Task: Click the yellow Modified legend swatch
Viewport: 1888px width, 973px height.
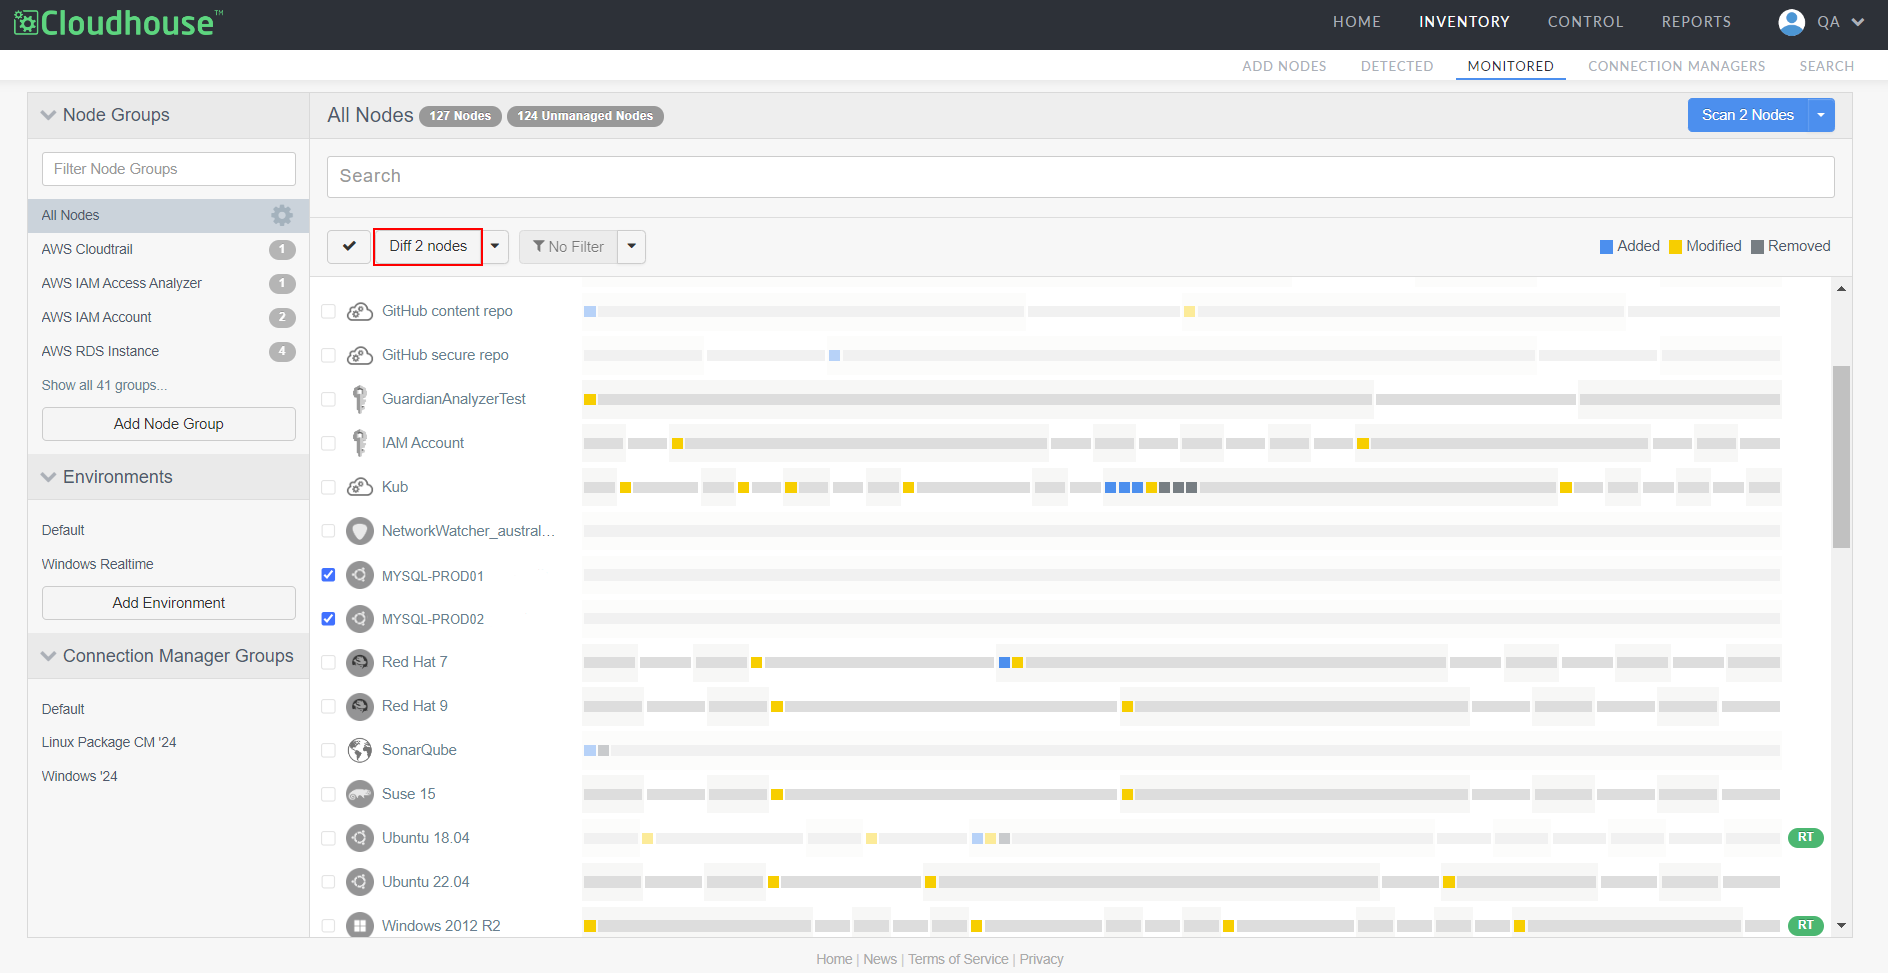Action: (1675, 247)
